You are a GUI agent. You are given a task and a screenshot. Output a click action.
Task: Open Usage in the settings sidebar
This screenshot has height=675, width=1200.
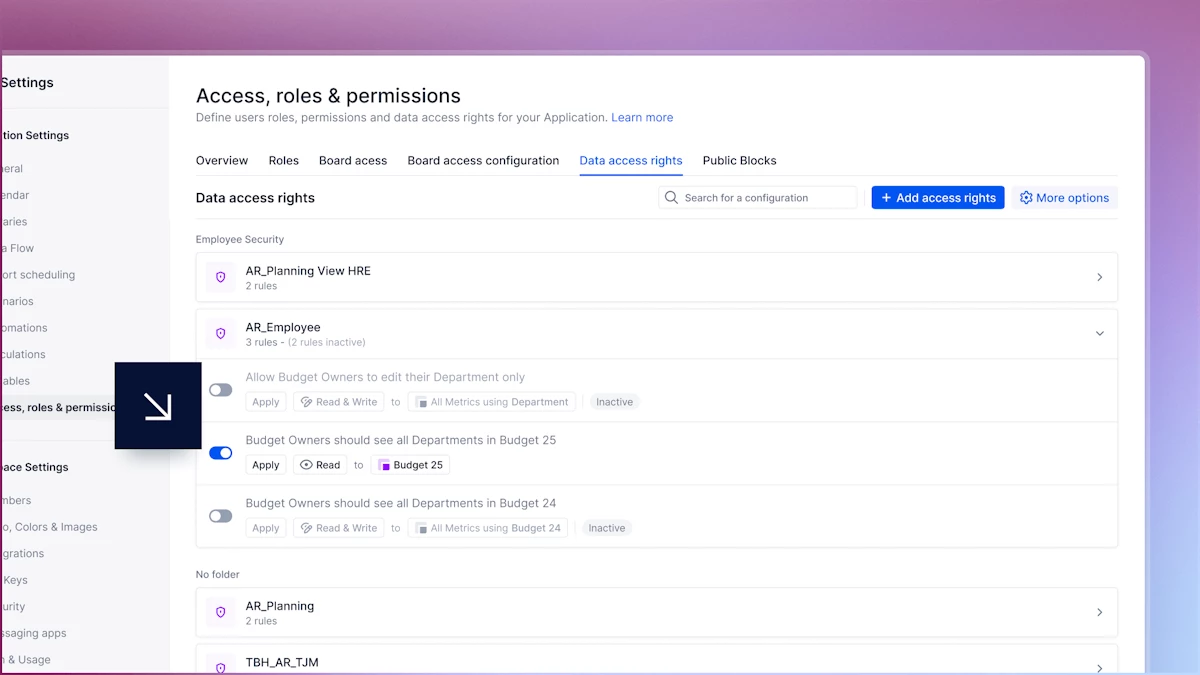pos(25,660)
